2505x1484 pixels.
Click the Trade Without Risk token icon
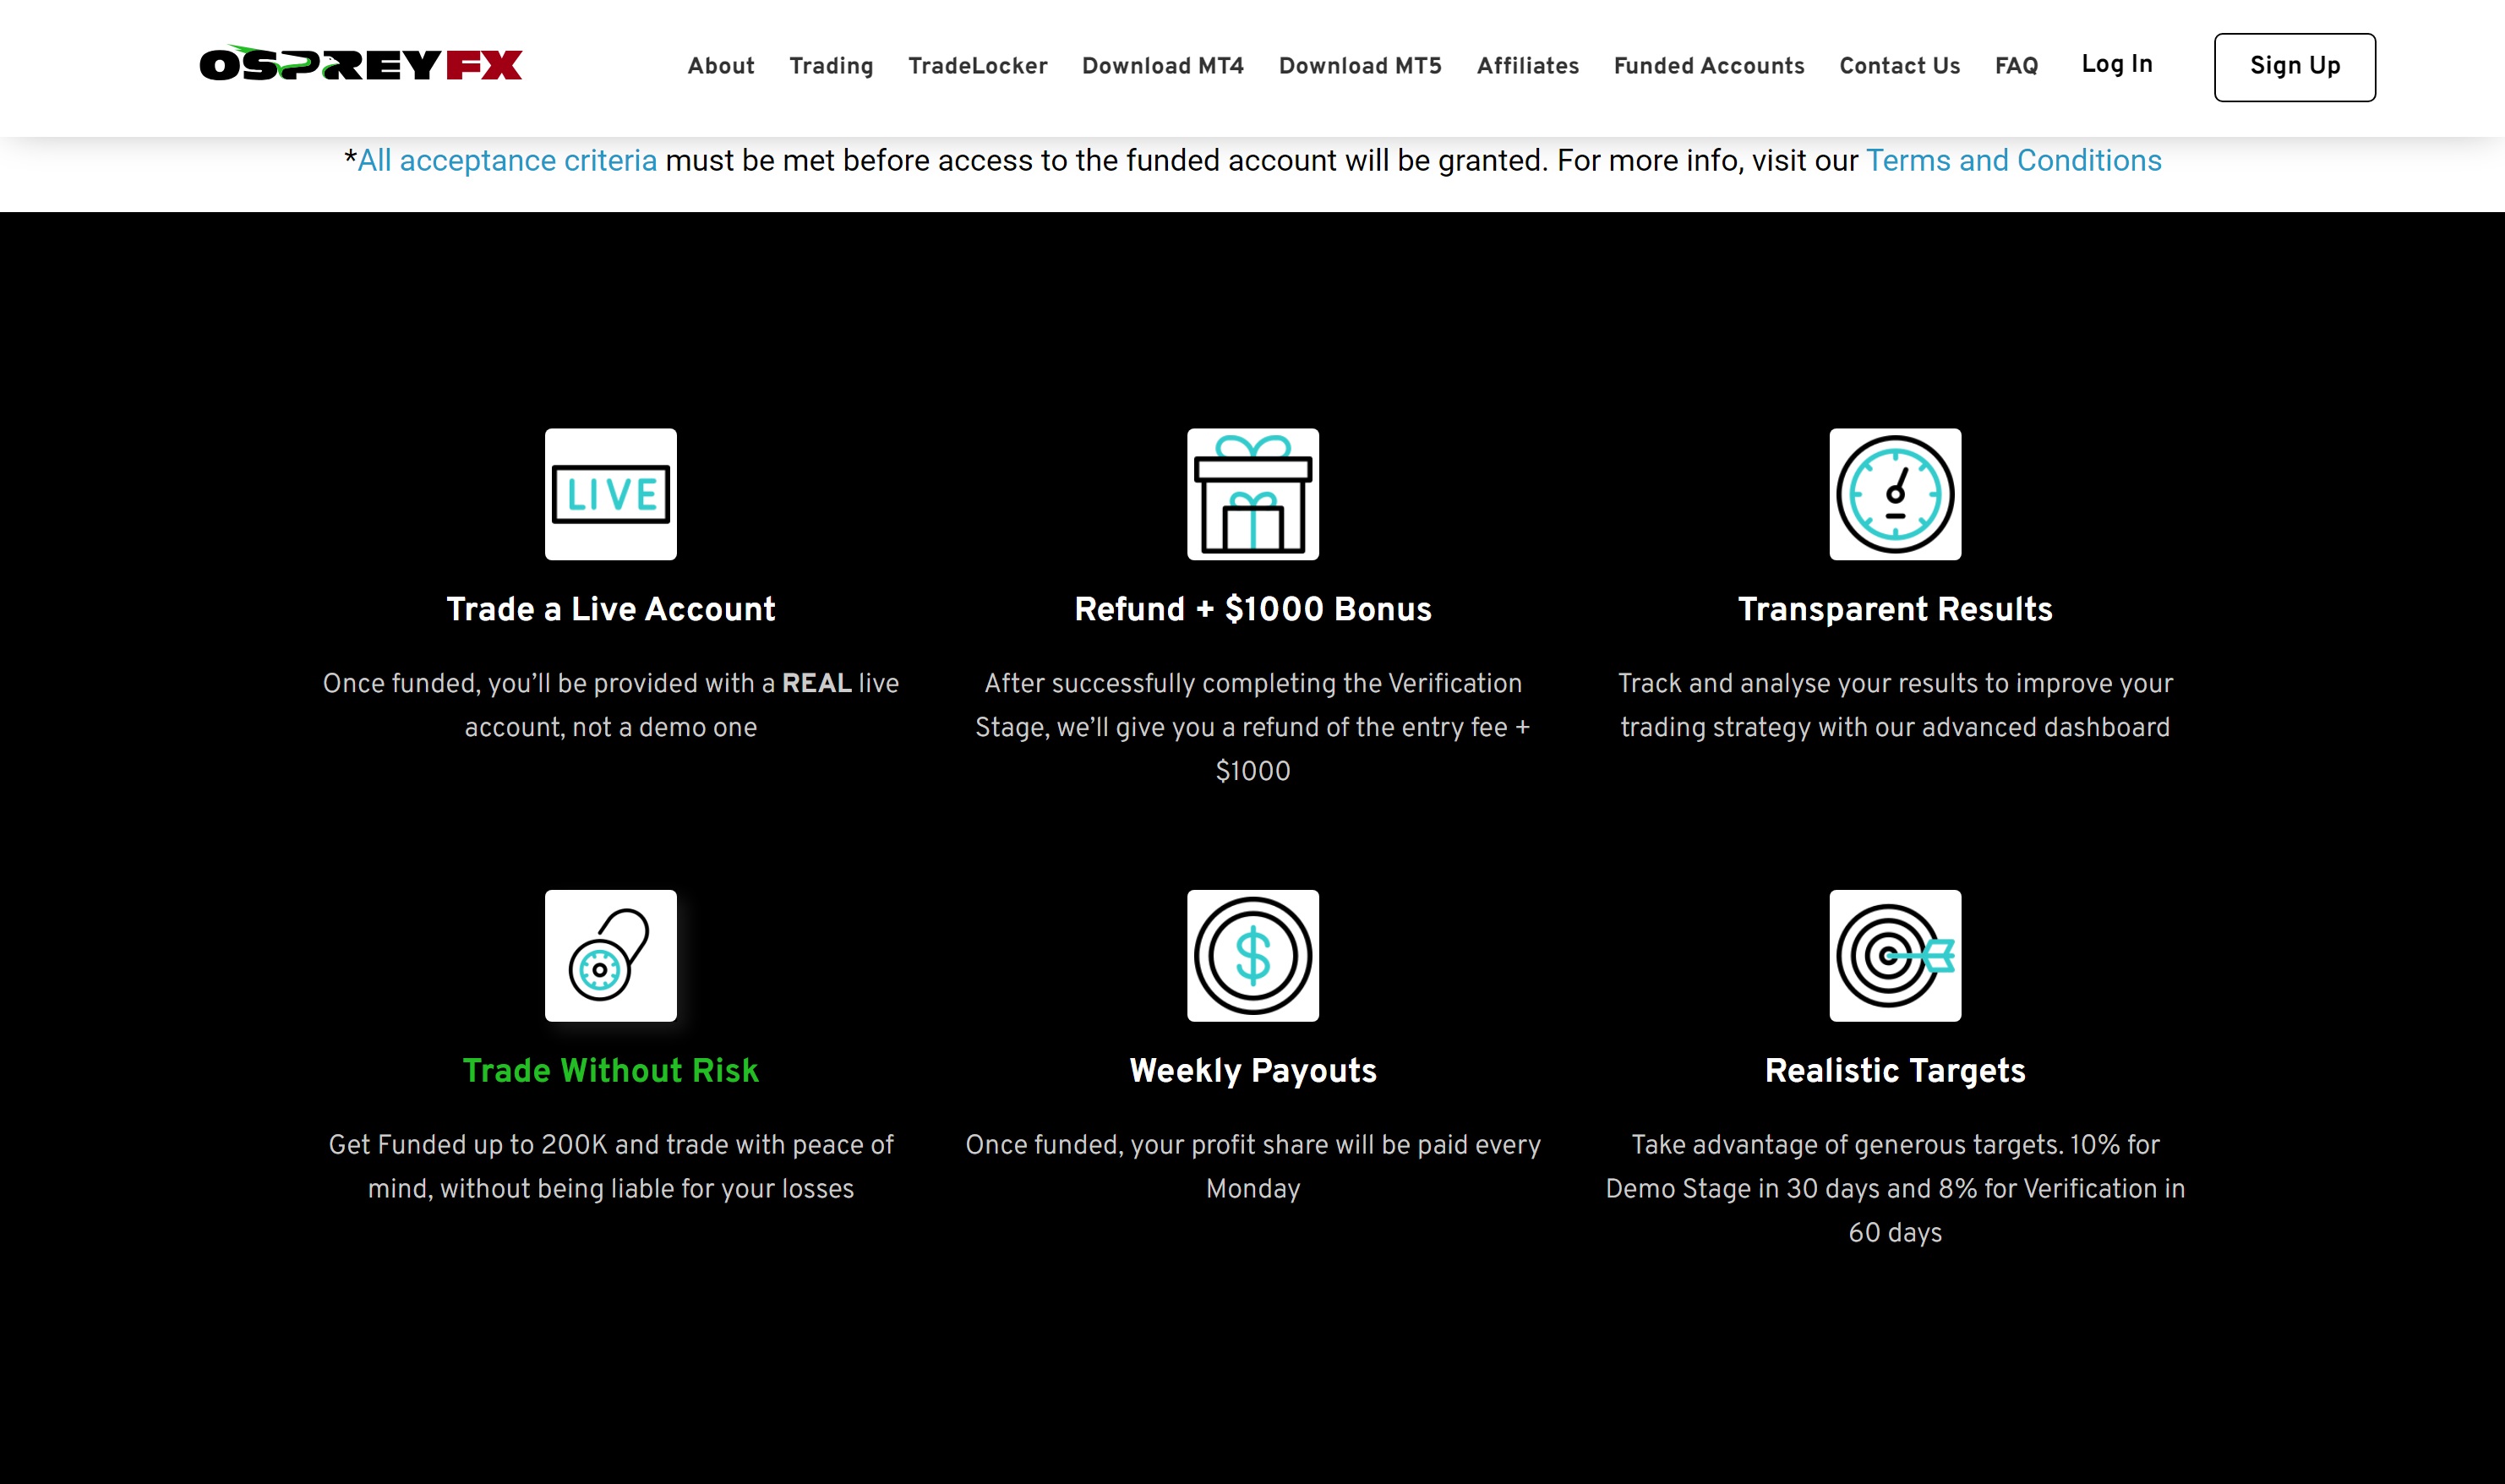[611, 956]
